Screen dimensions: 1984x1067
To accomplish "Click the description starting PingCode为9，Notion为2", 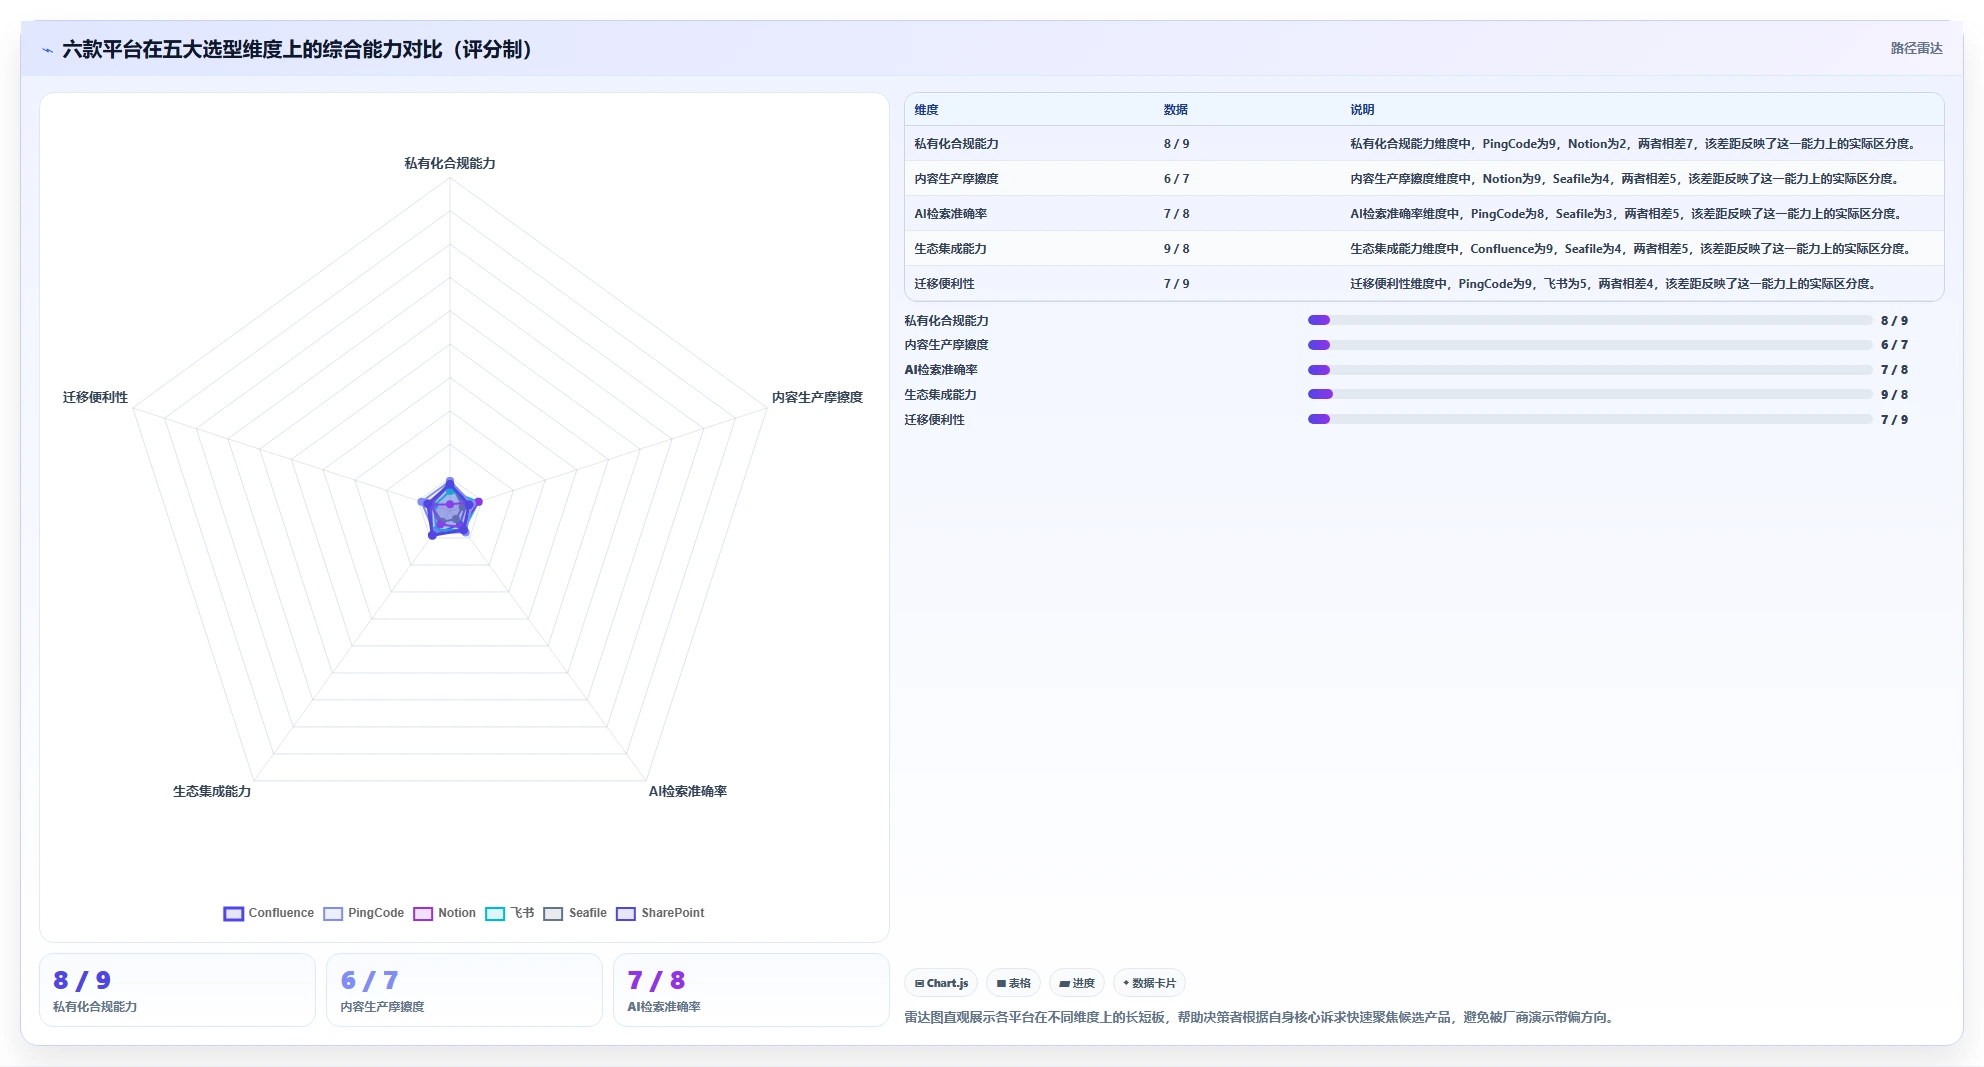I will [1632, 144].
